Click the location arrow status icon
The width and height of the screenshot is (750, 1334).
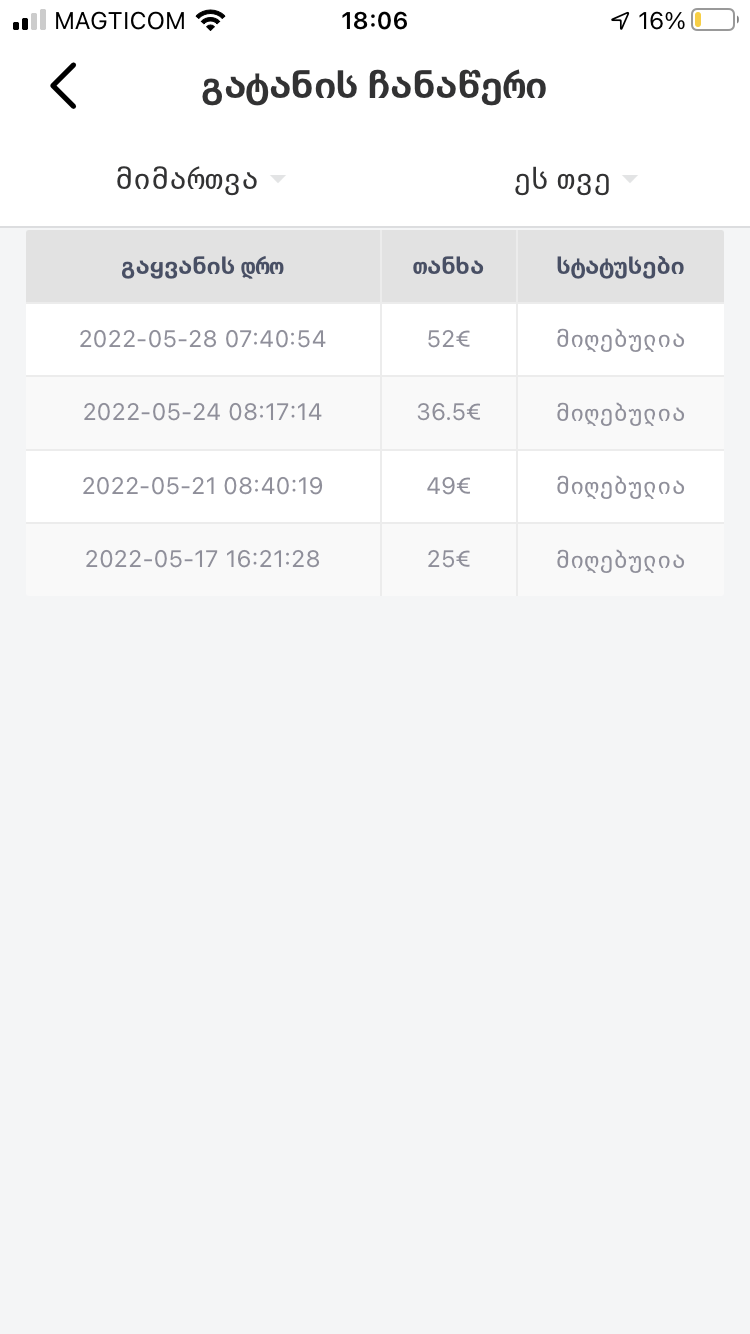coord(621,20)
